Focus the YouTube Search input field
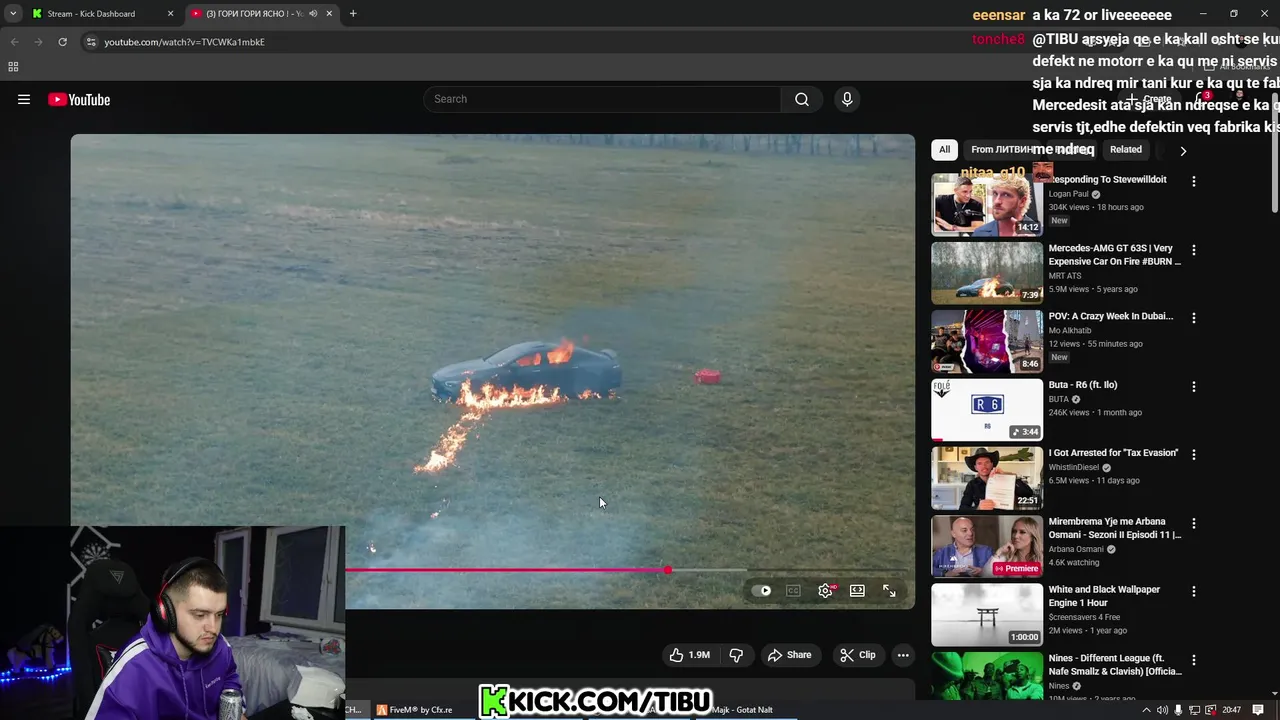The width and height of the screenshot is (1280, 720). [603, 99]
